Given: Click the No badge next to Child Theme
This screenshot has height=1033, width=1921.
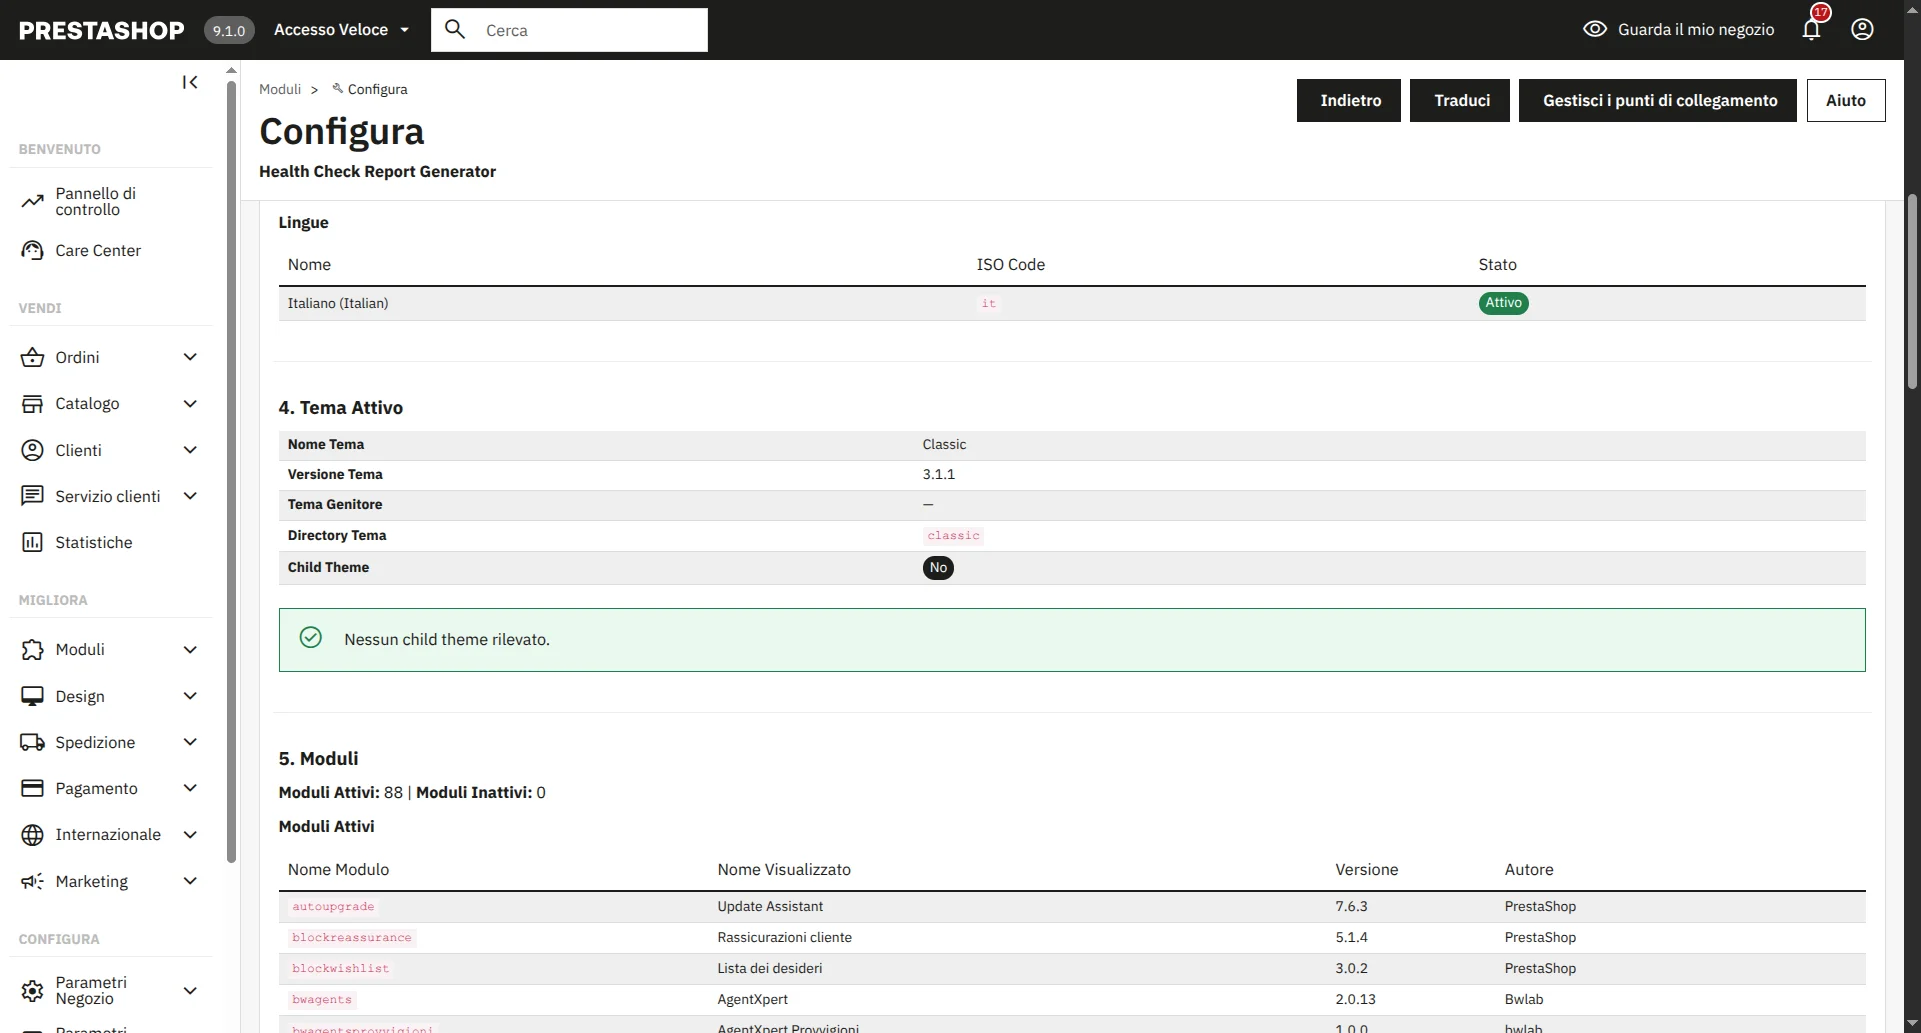Looking at the screenshot, I should pos(938,567).
